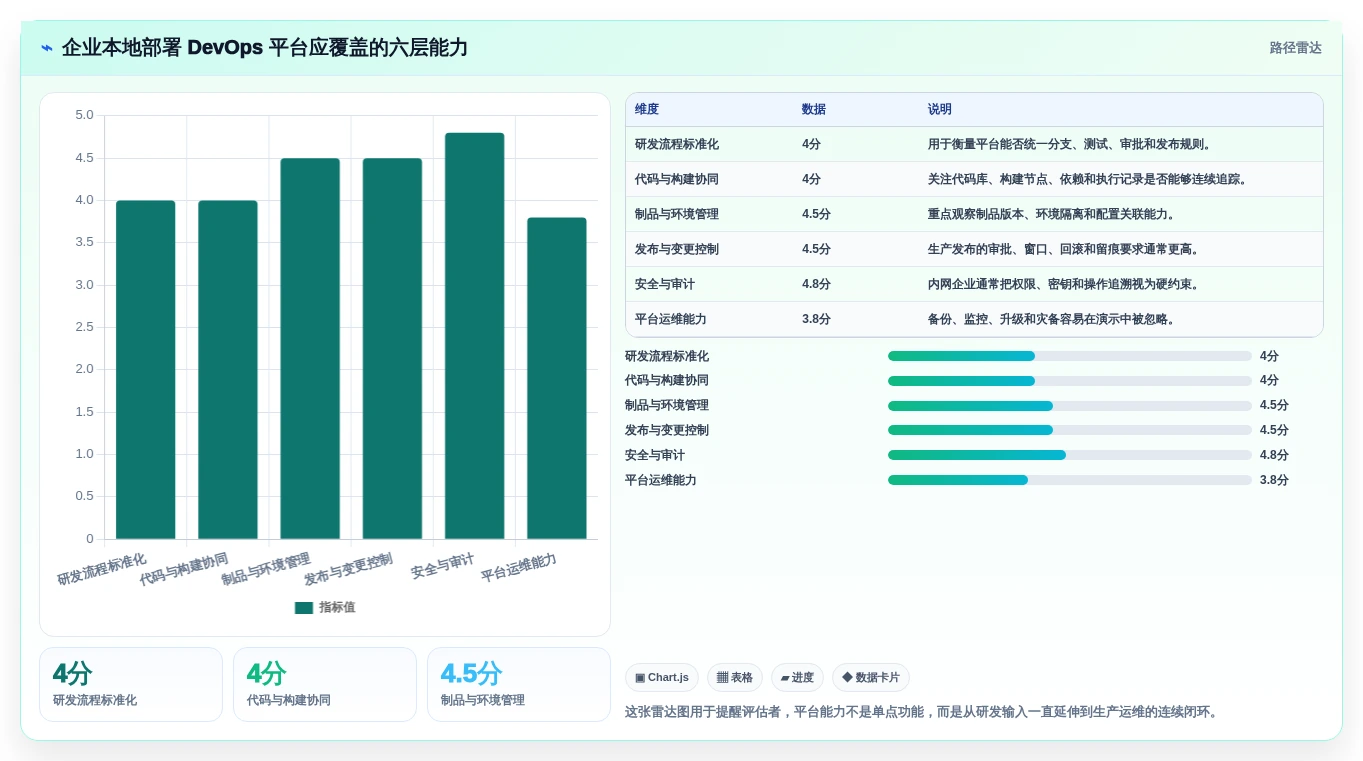Click description starting 关注代码库、构建节点
Viewport: 1363px width, 761px height.
(x=1089, y=180)
